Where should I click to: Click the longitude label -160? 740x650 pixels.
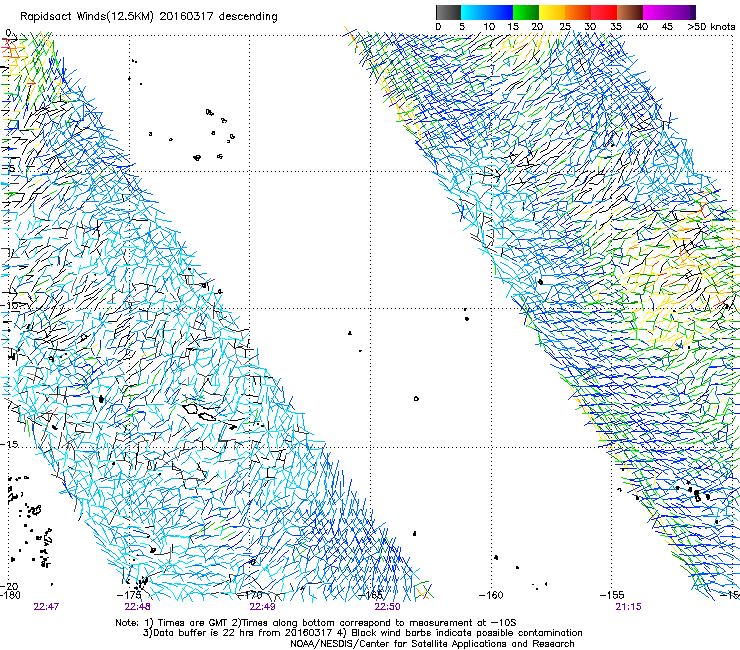(491, 595)
